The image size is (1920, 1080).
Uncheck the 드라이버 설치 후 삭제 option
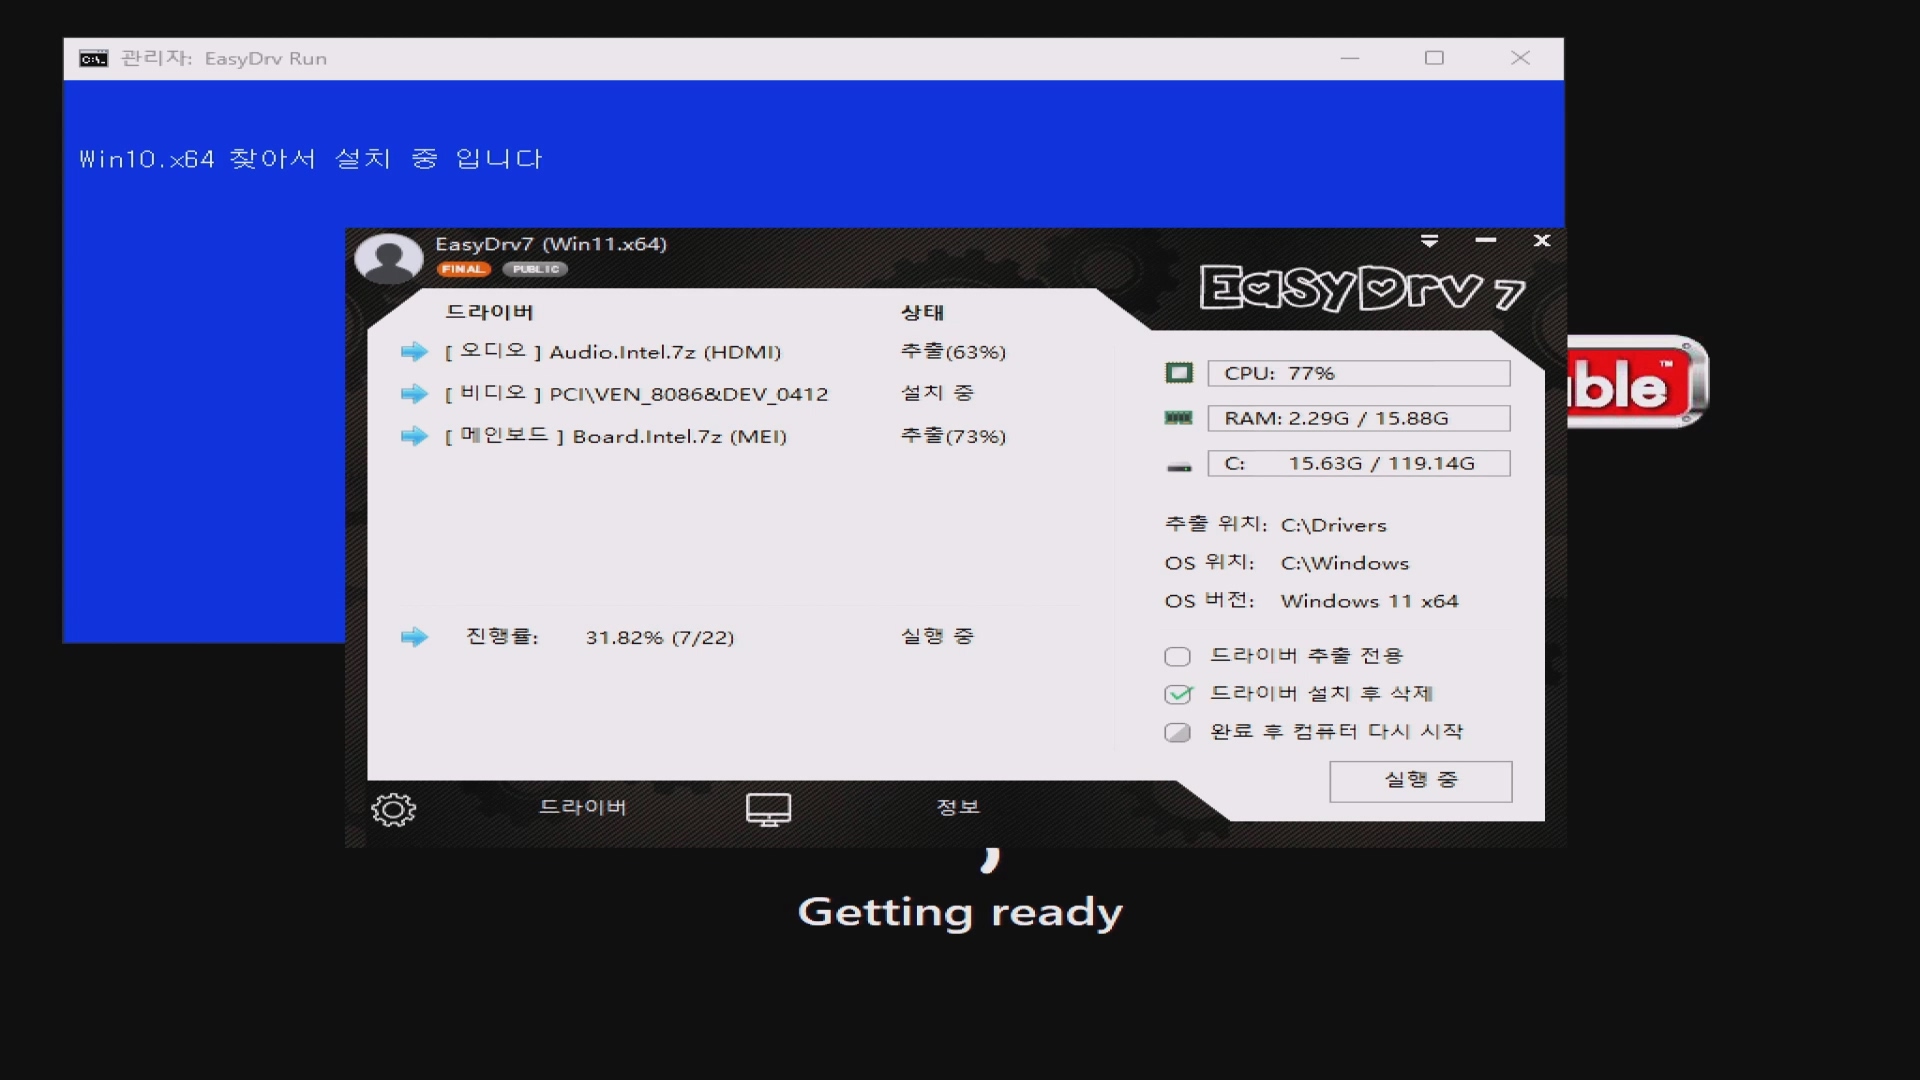pyautogui.click(x=1178, y=694)
